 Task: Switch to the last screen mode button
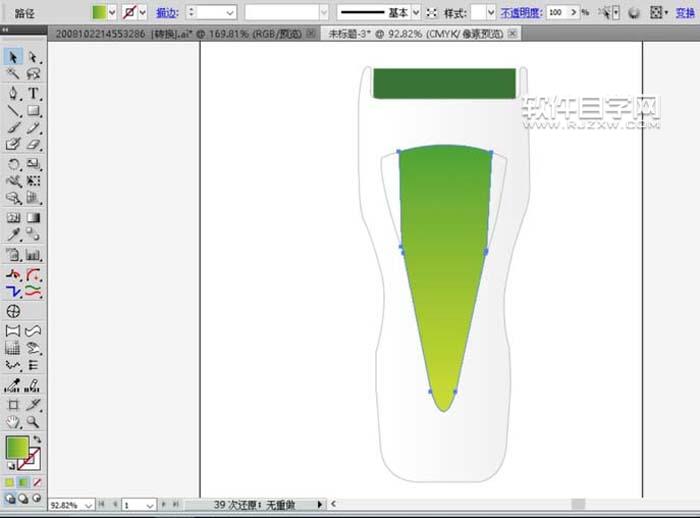(37, 498)
